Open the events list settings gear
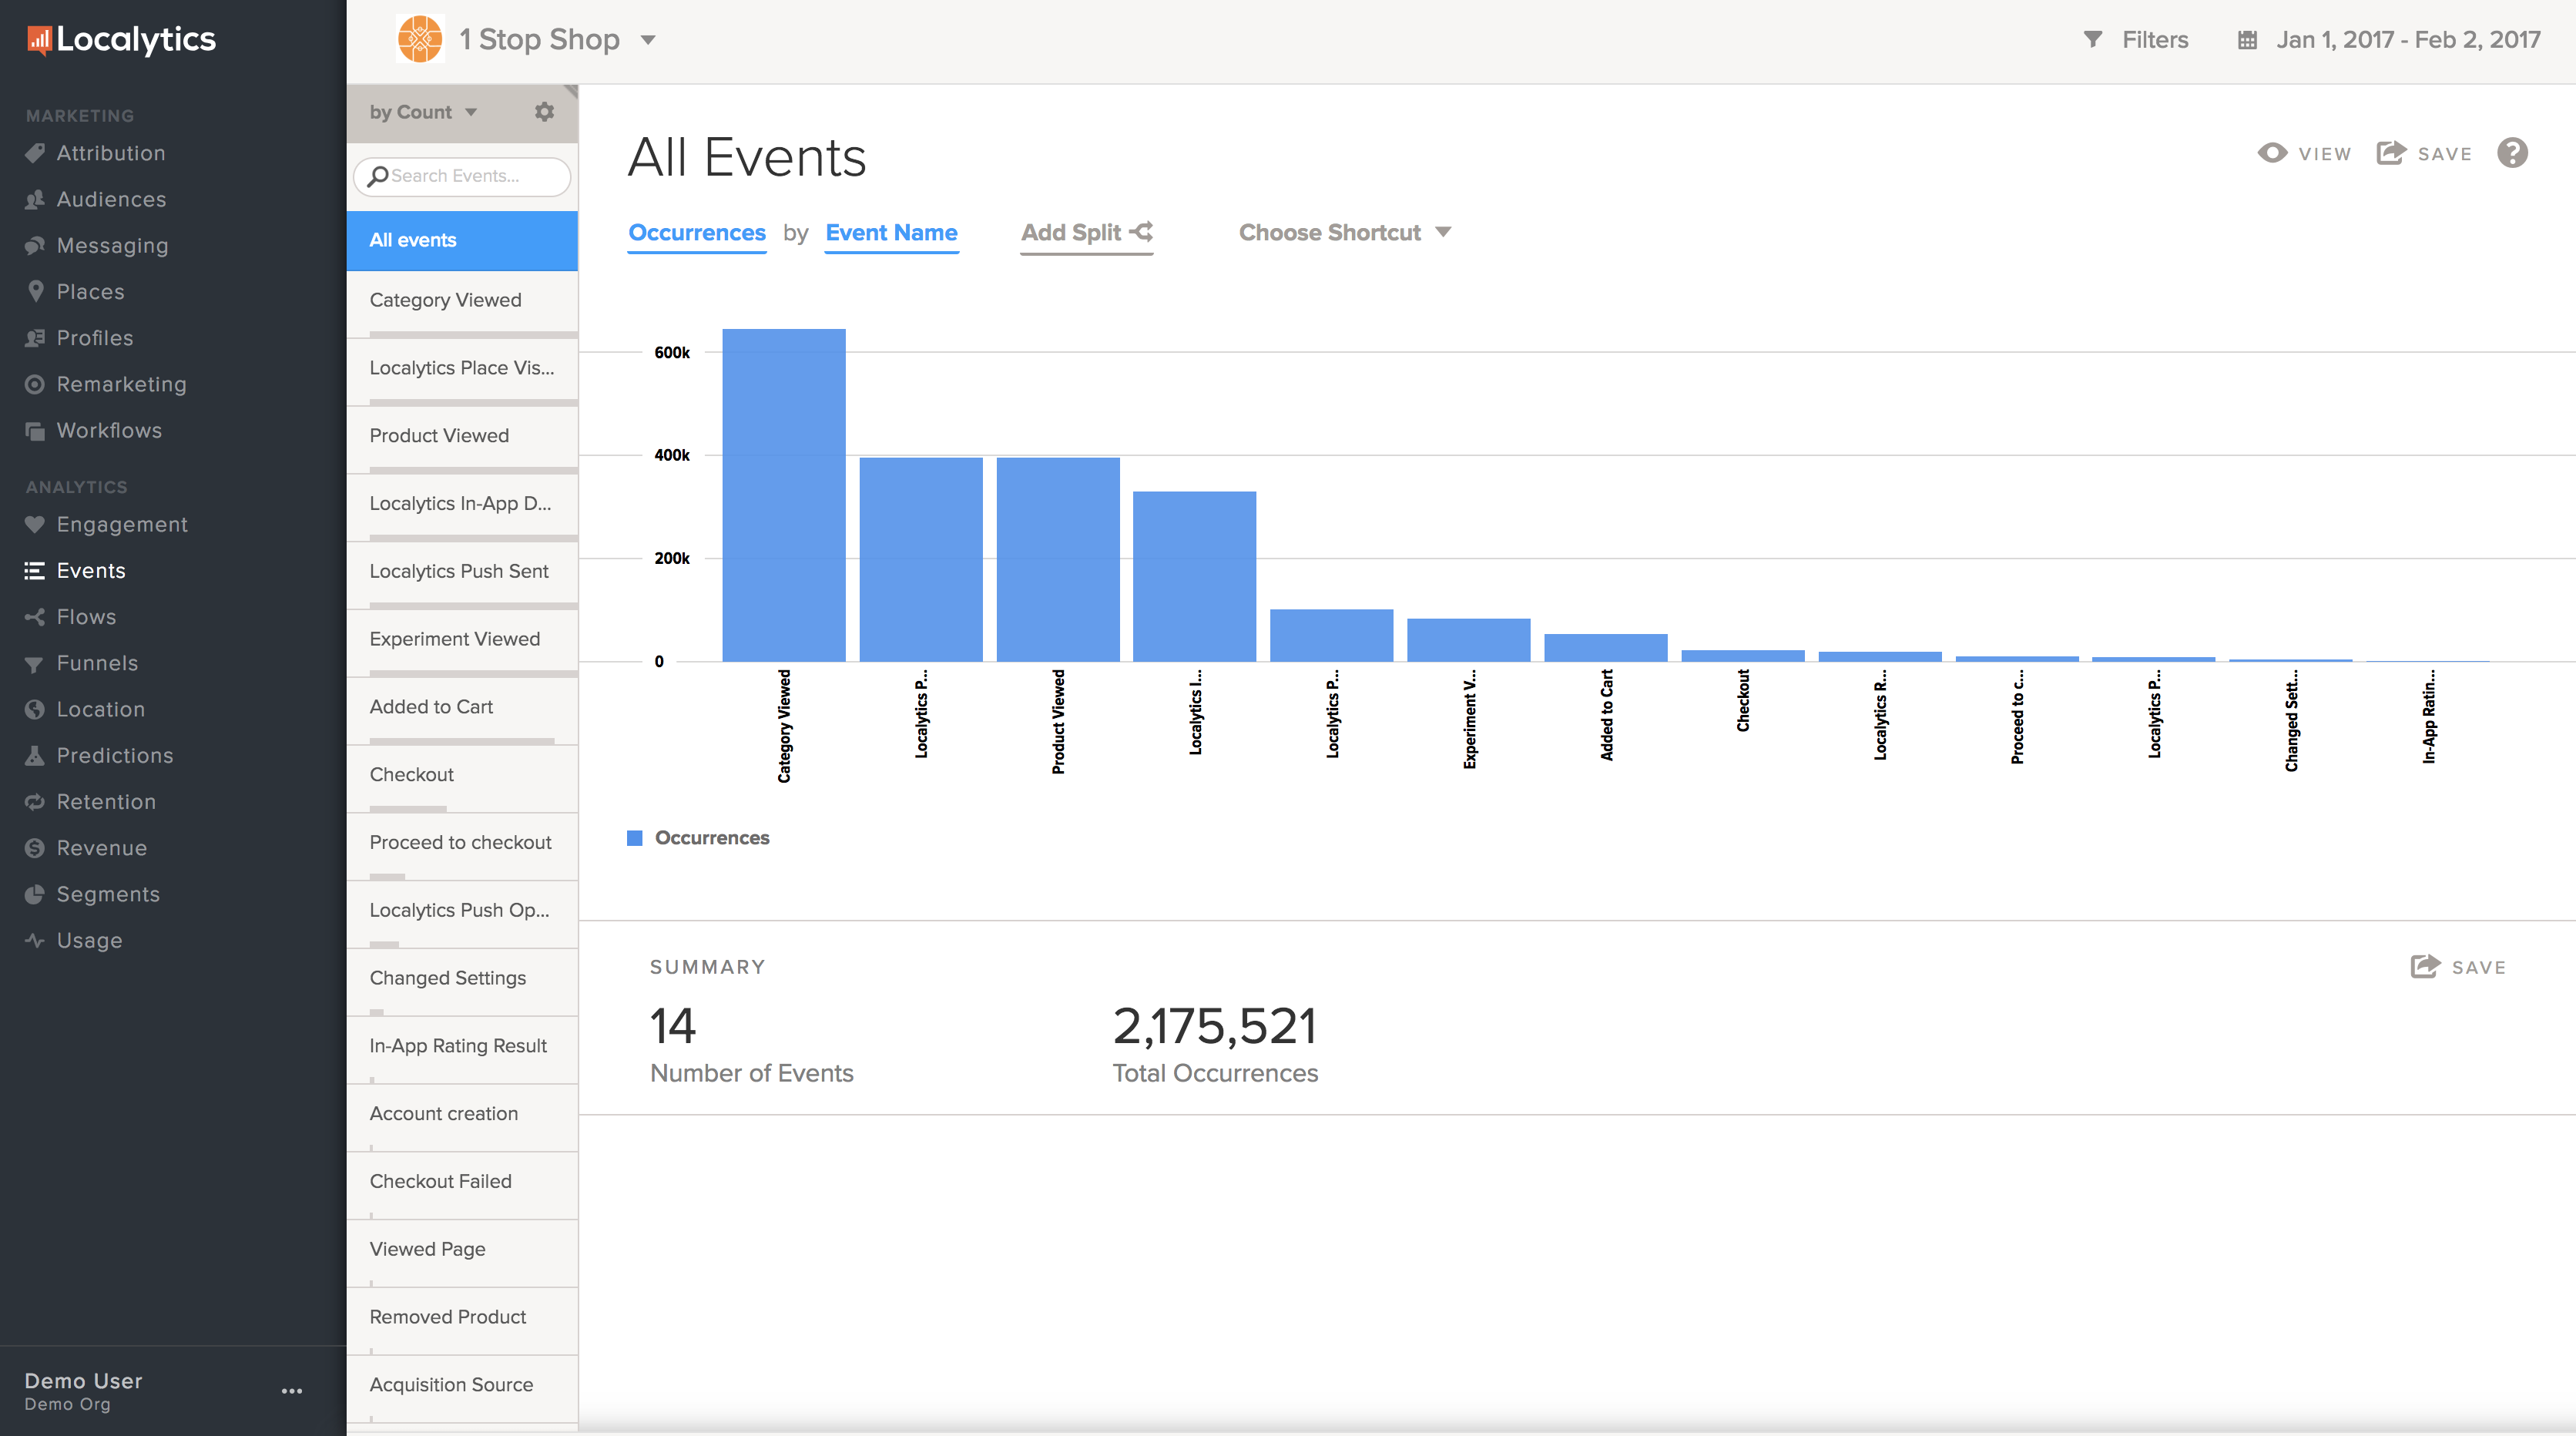 [544, 112]
